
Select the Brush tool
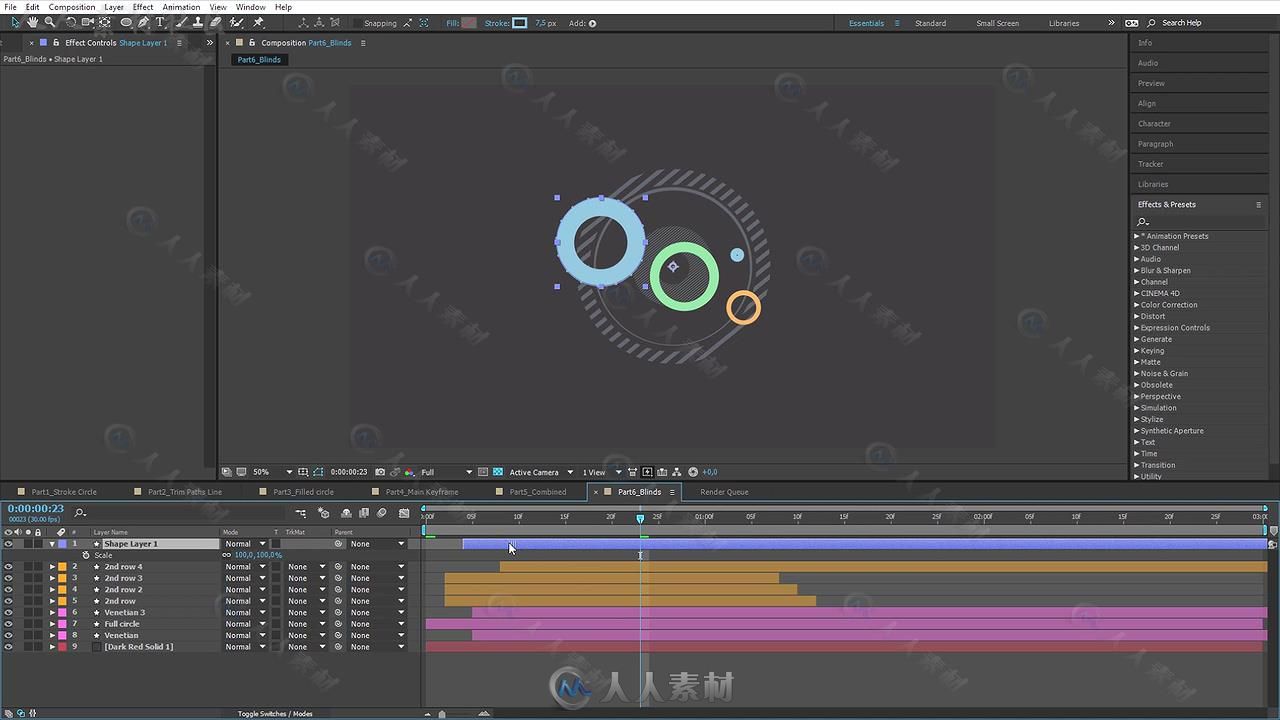181,22
